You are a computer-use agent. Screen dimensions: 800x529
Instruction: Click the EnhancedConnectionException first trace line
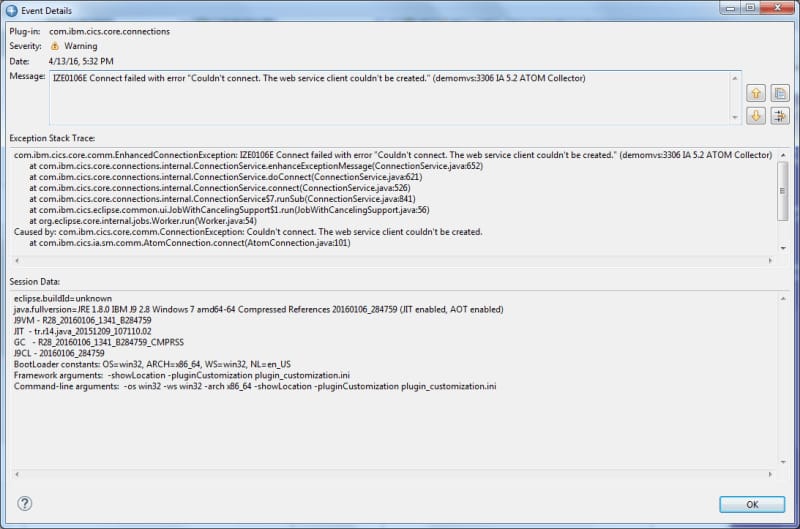point(392,155)
